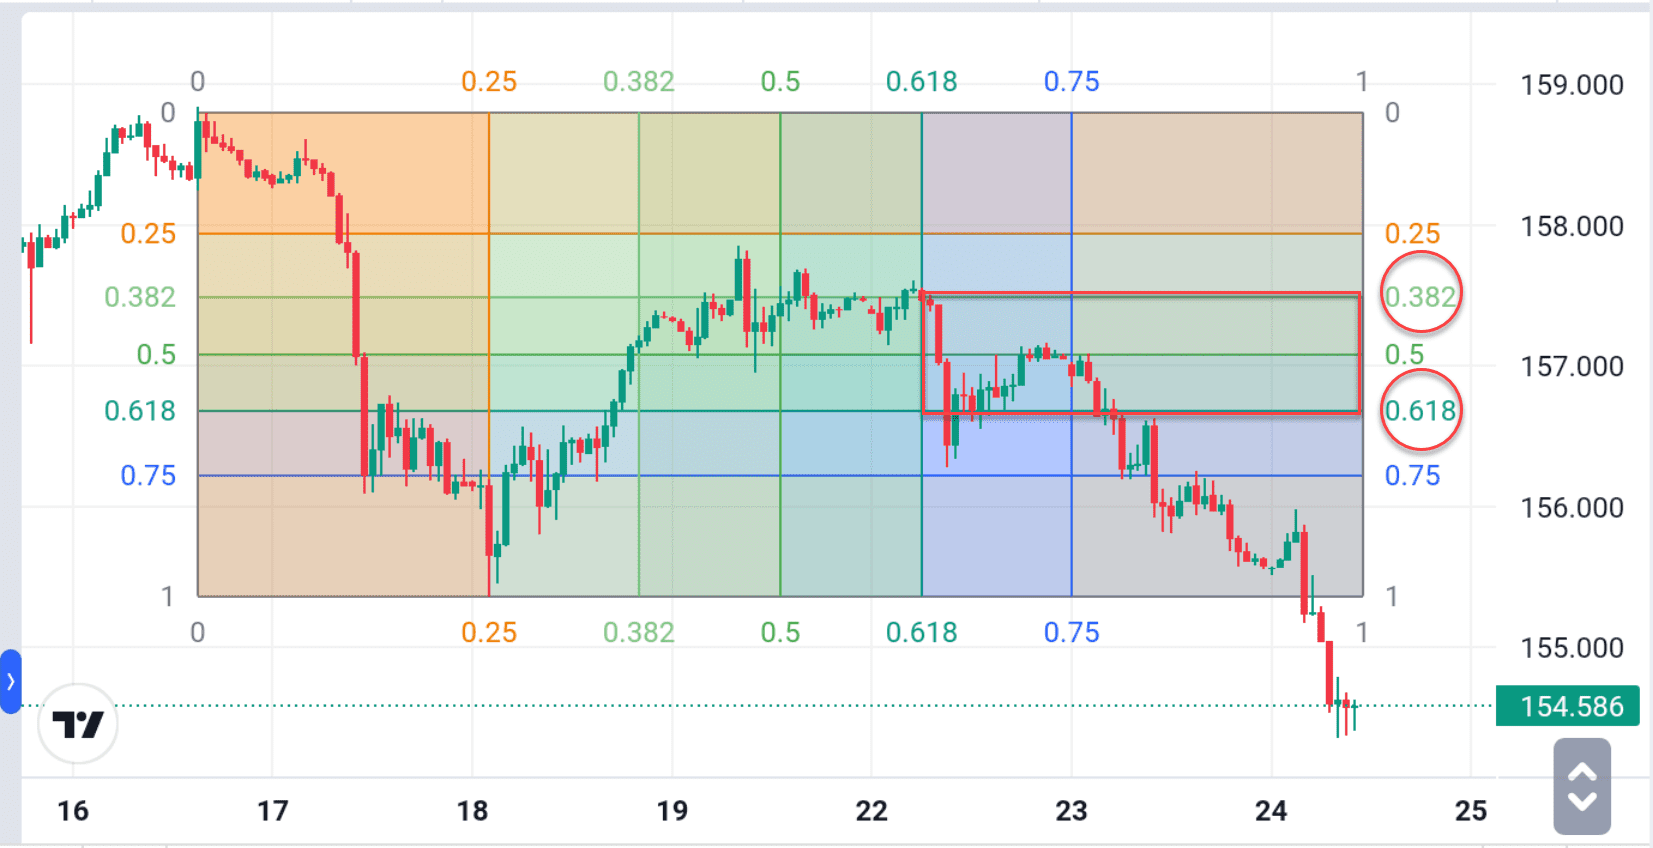Click bottom 0.382 Fibonacci label
This screenshot has width=1653, height=848.
coord(639,632)
